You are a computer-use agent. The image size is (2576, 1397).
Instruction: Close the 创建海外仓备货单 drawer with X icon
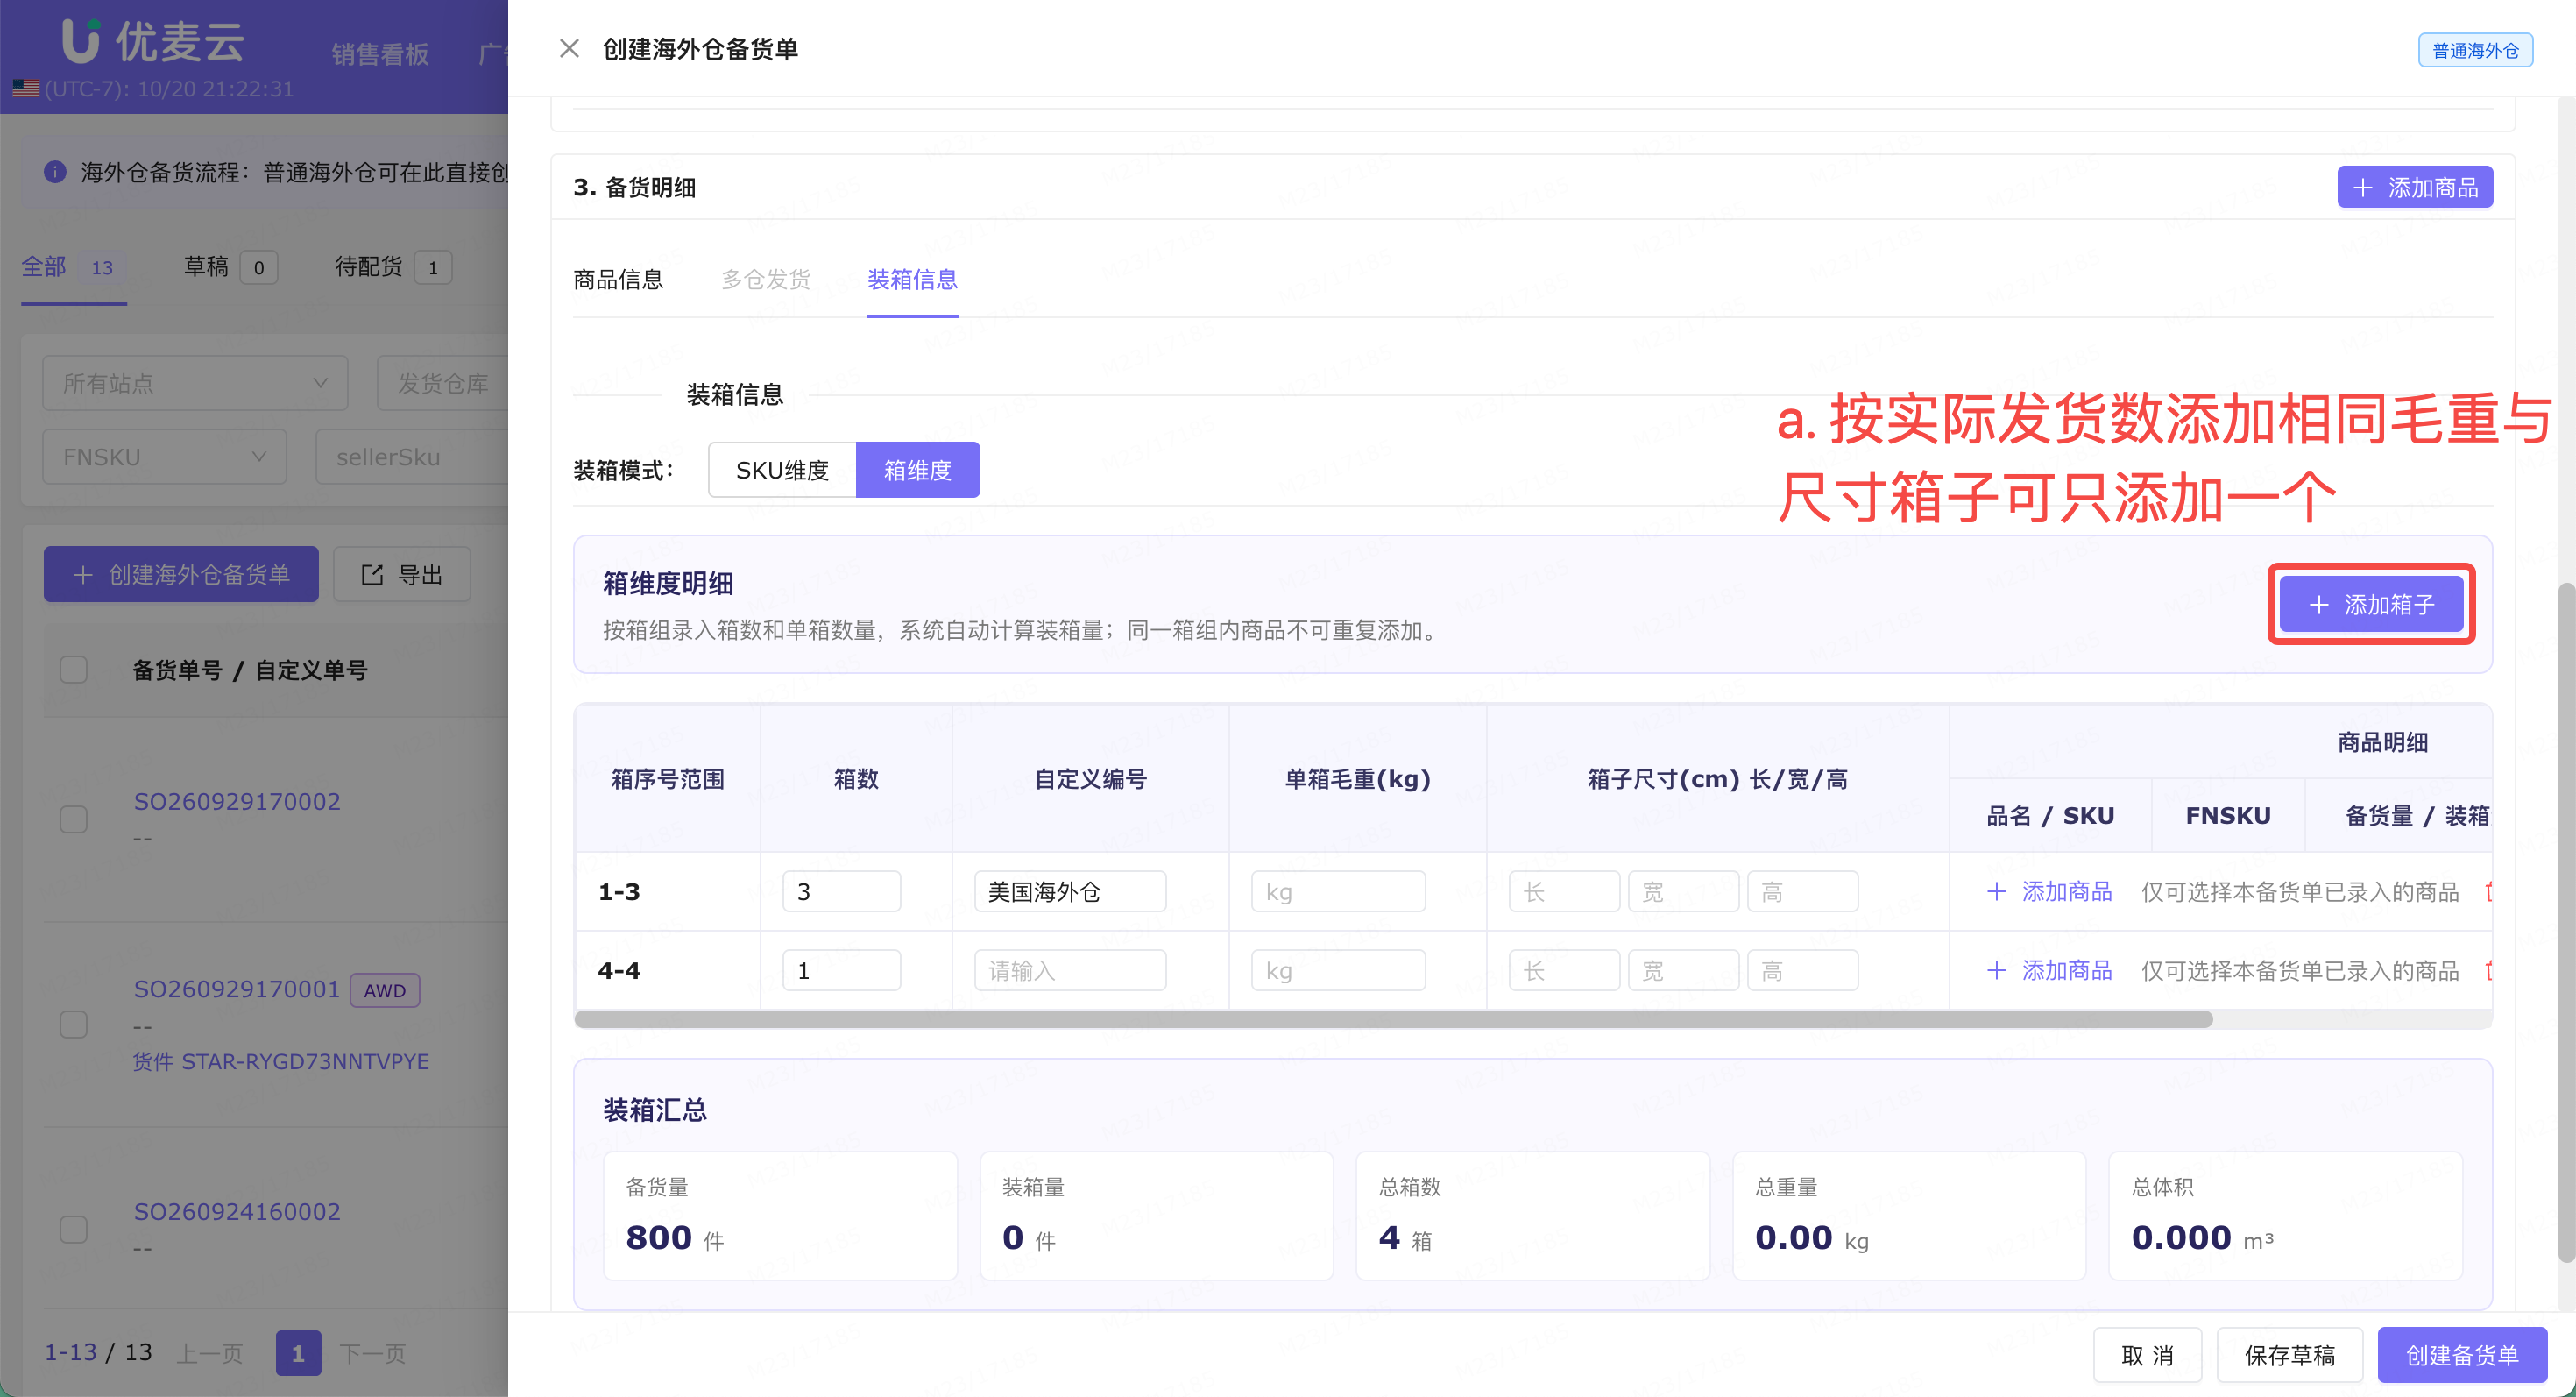pos(569,48)
